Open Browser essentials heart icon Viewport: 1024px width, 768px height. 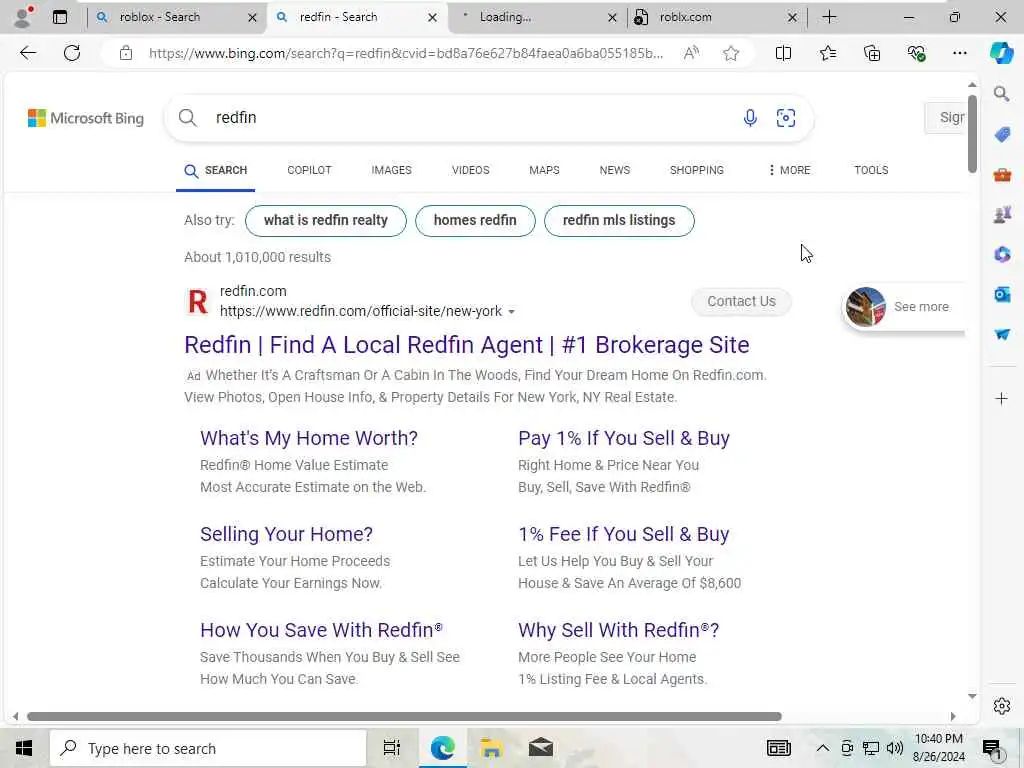point(916,53)
